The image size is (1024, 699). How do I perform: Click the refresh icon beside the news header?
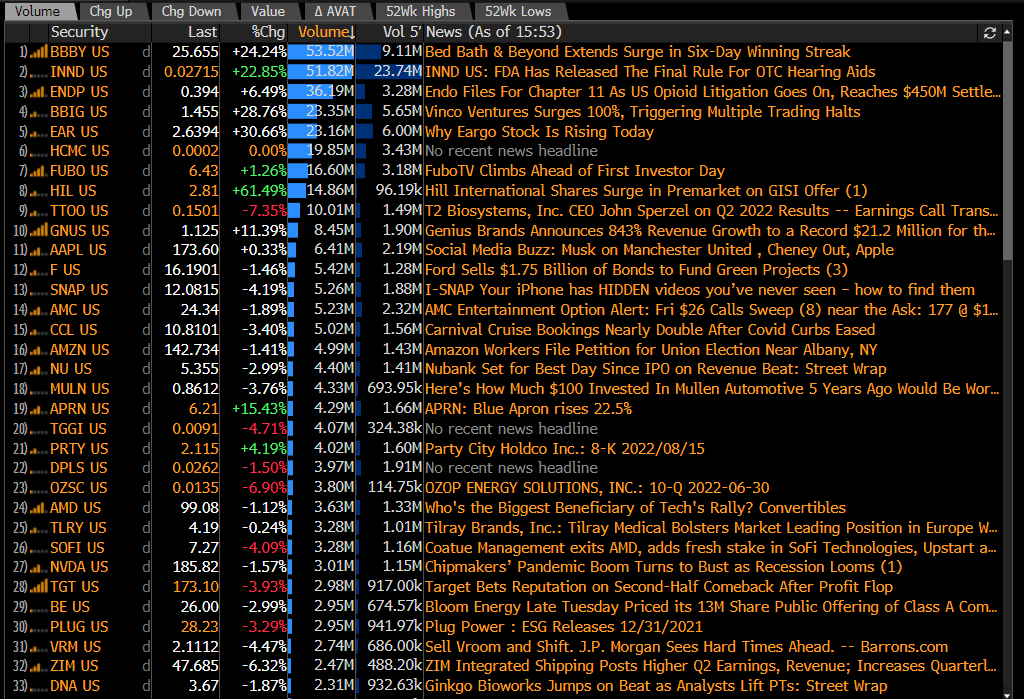(989, 33)
